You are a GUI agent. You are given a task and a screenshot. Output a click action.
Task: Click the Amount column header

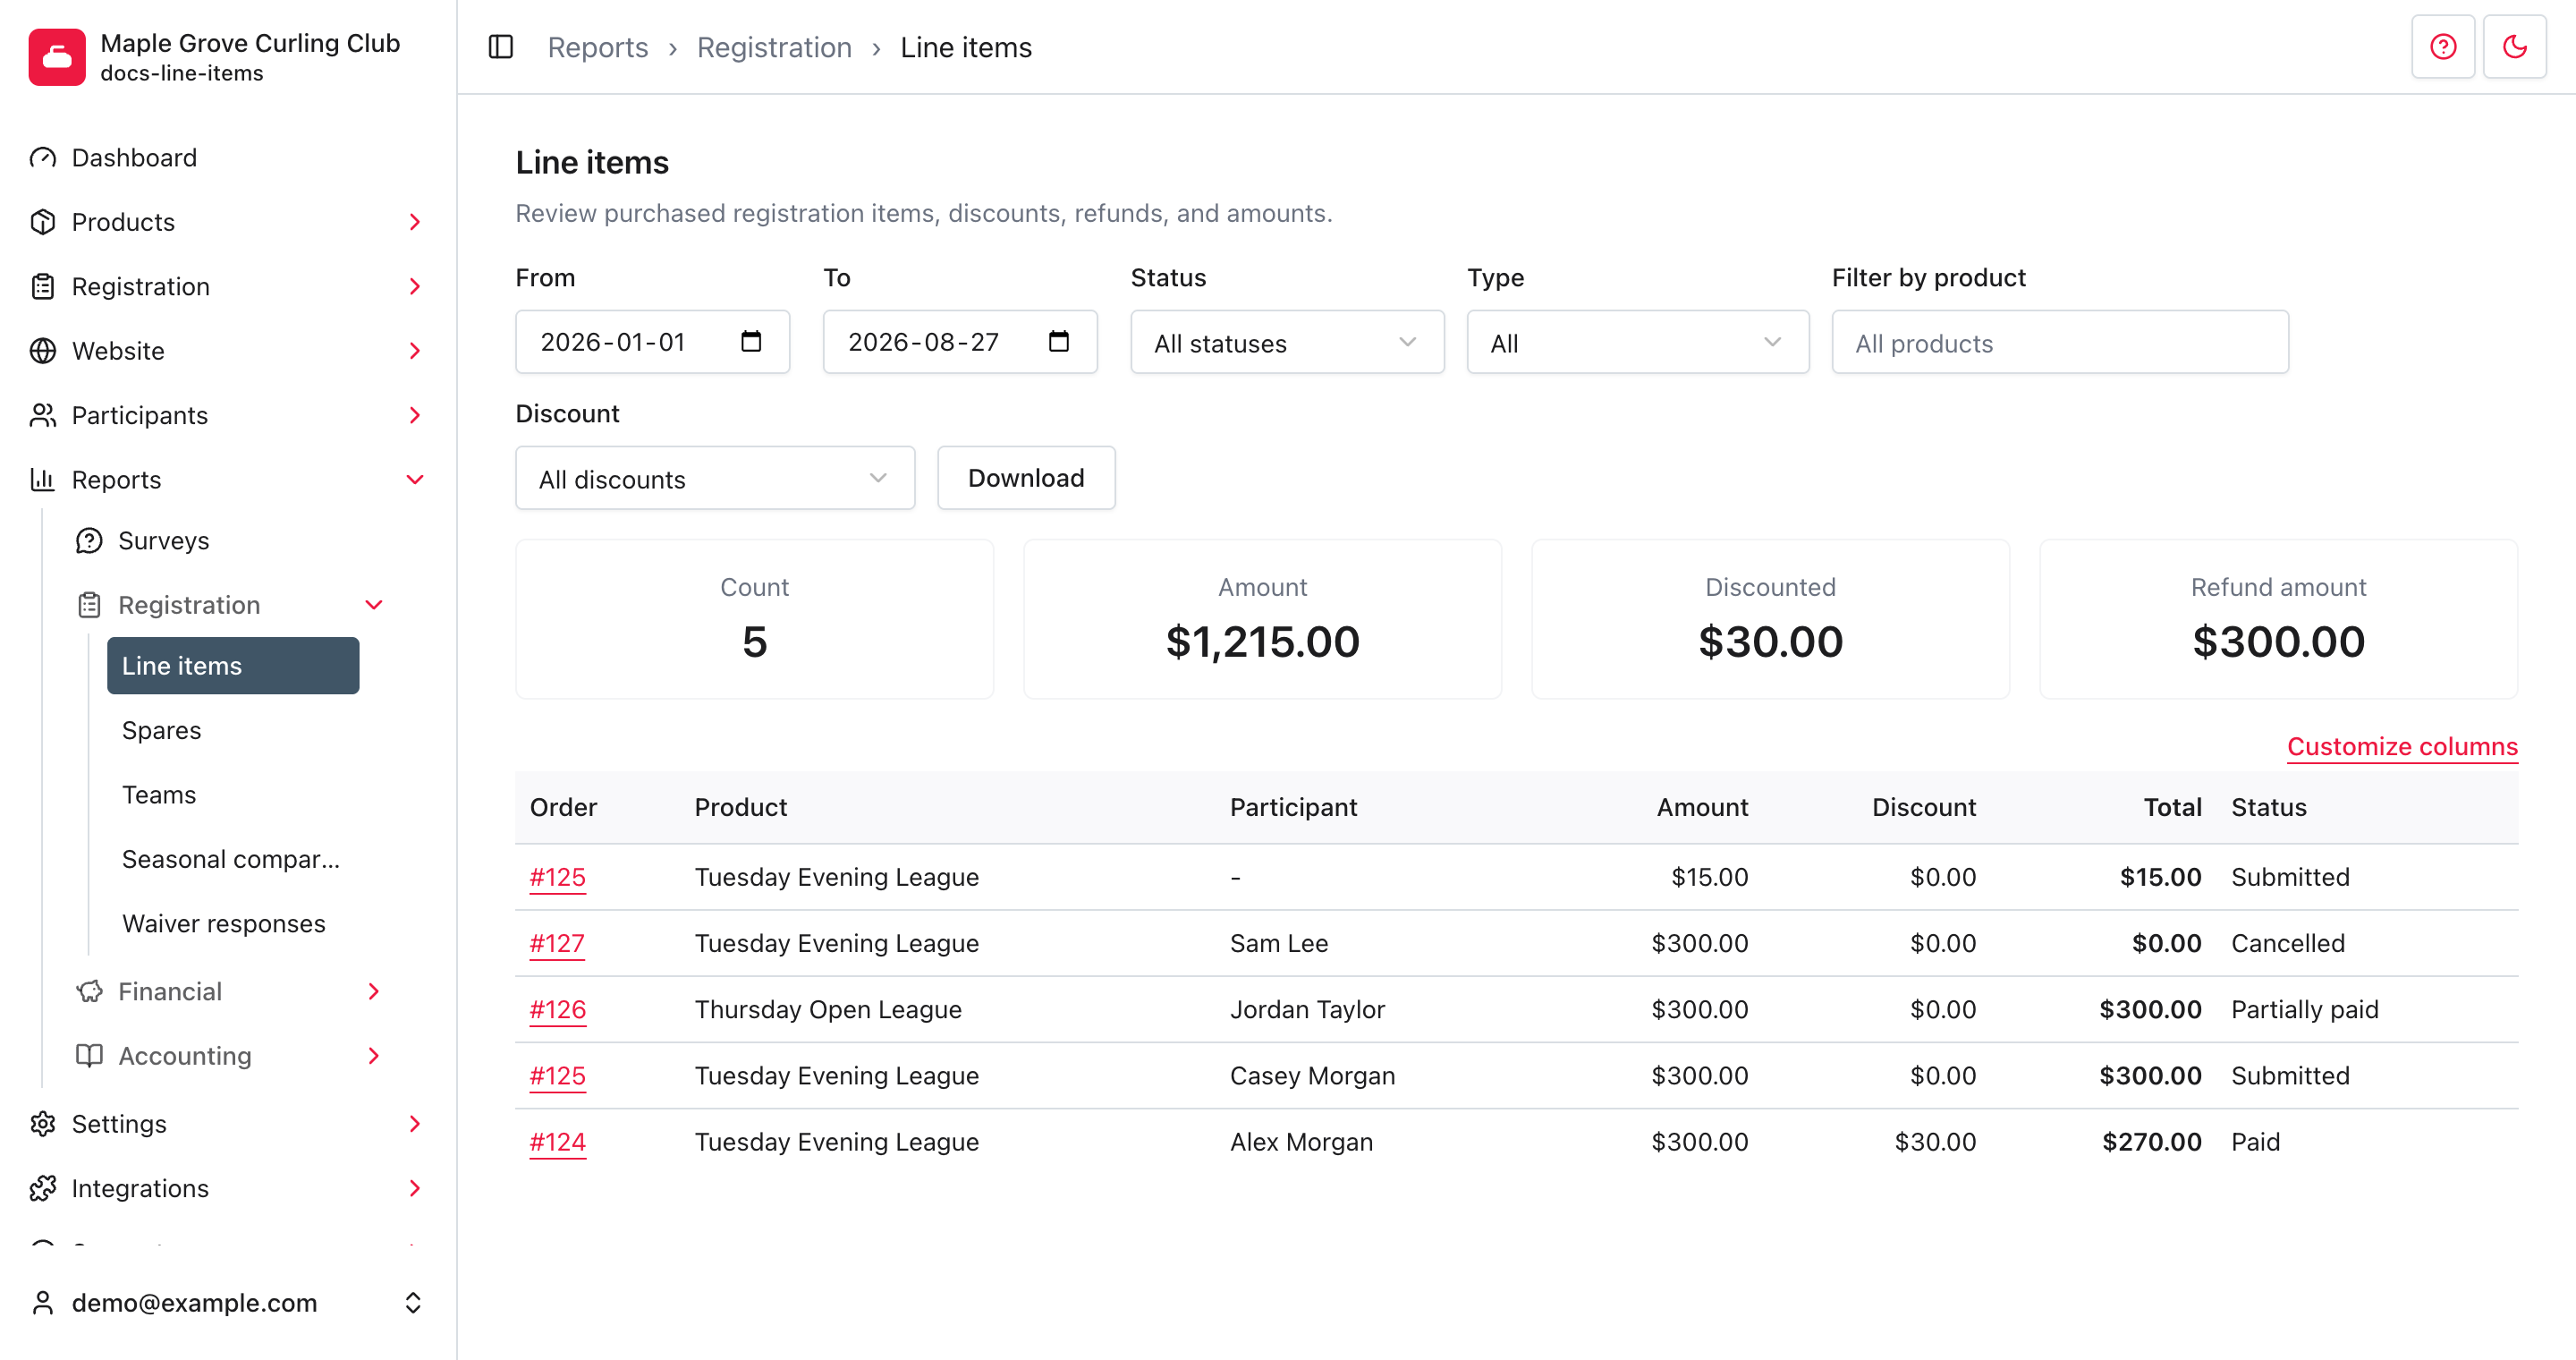(1702, 807)
